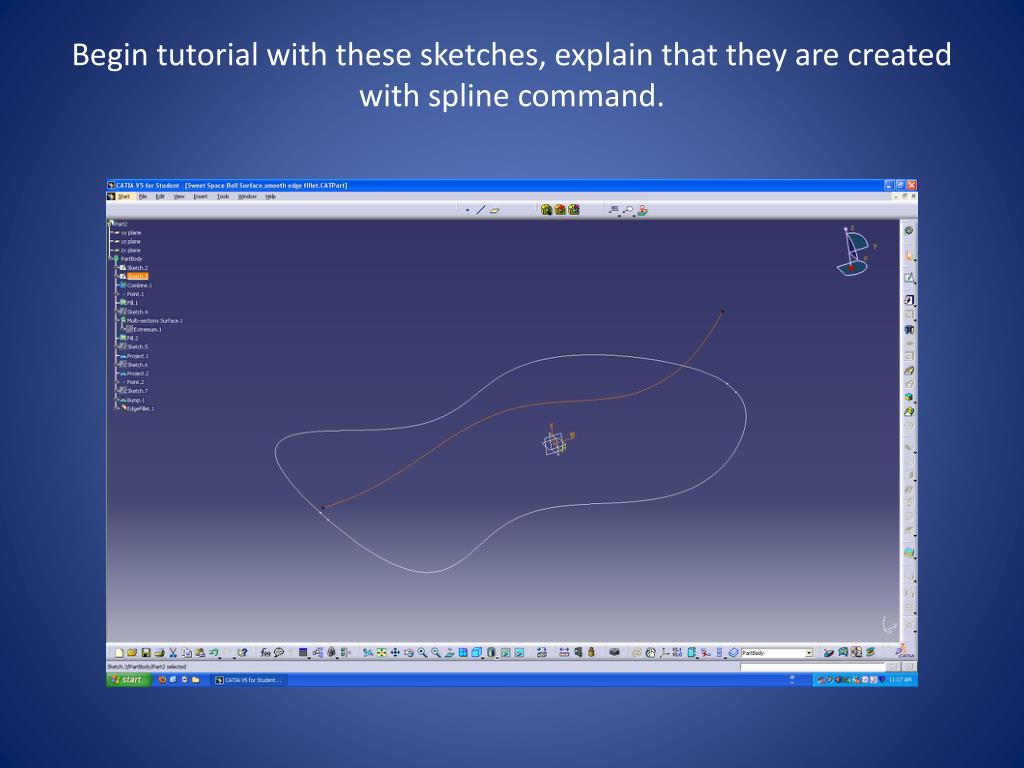Collapse the Multi-sections Surface.1 node
1024x768 pixels.
tap(118, 321)
